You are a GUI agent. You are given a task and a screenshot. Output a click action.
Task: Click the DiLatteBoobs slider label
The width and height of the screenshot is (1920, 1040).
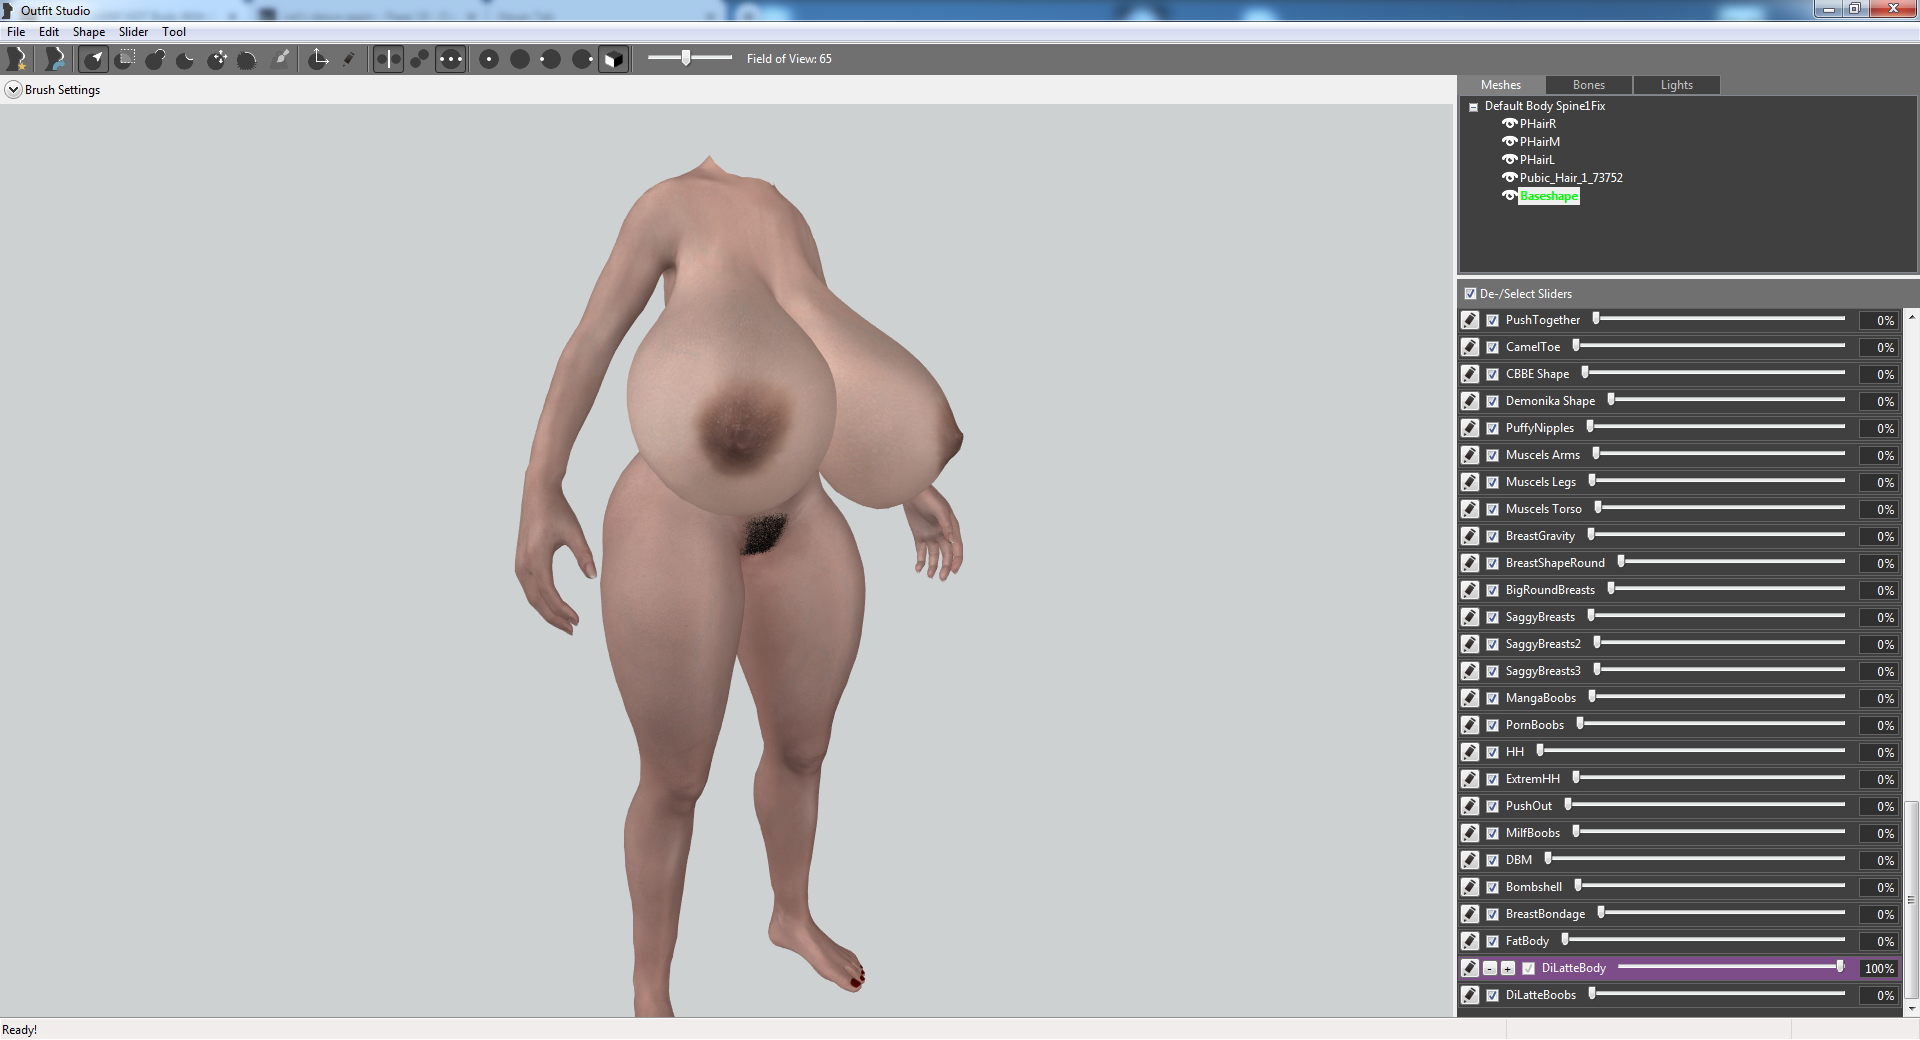[x=1540, y=995]
